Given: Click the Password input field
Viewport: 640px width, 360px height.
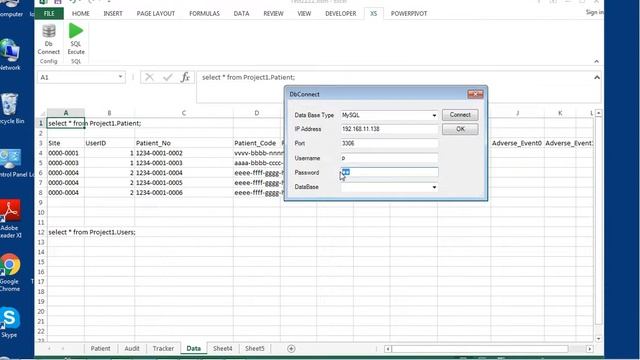Looking at the screenshot, I should coord(389,173).
